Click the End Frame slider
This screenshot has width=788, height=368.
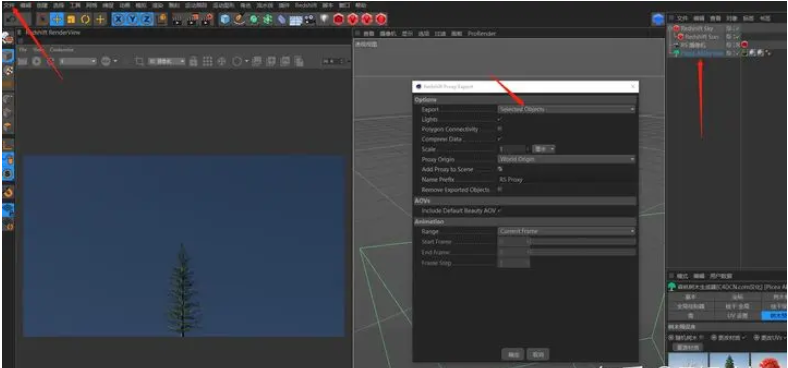(583, 252)
